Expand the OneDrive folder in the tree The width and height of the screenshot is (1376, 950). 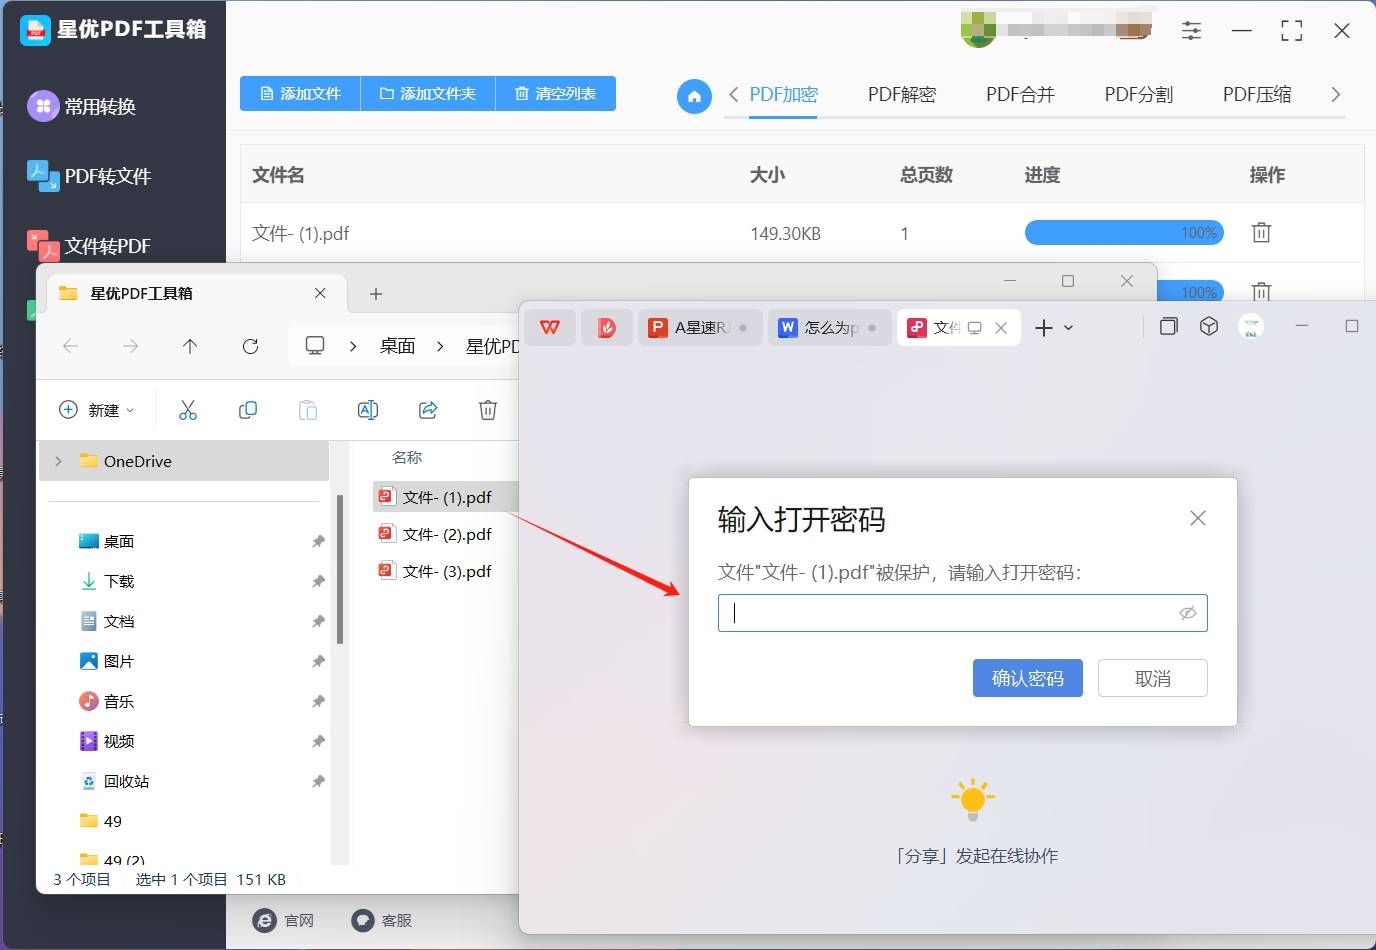60,461
